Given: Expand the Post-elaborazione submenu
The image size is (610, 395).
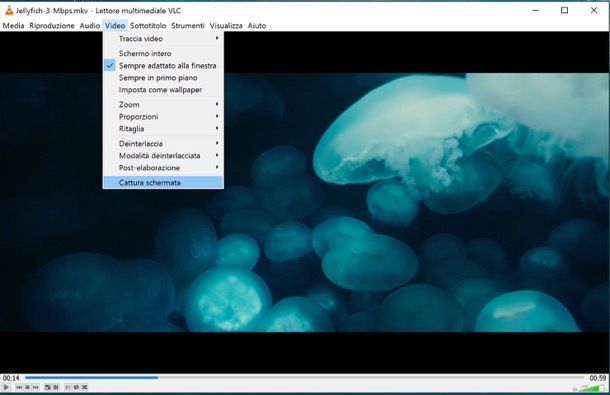Looking at the screenshot, I should tap(163, 168).
